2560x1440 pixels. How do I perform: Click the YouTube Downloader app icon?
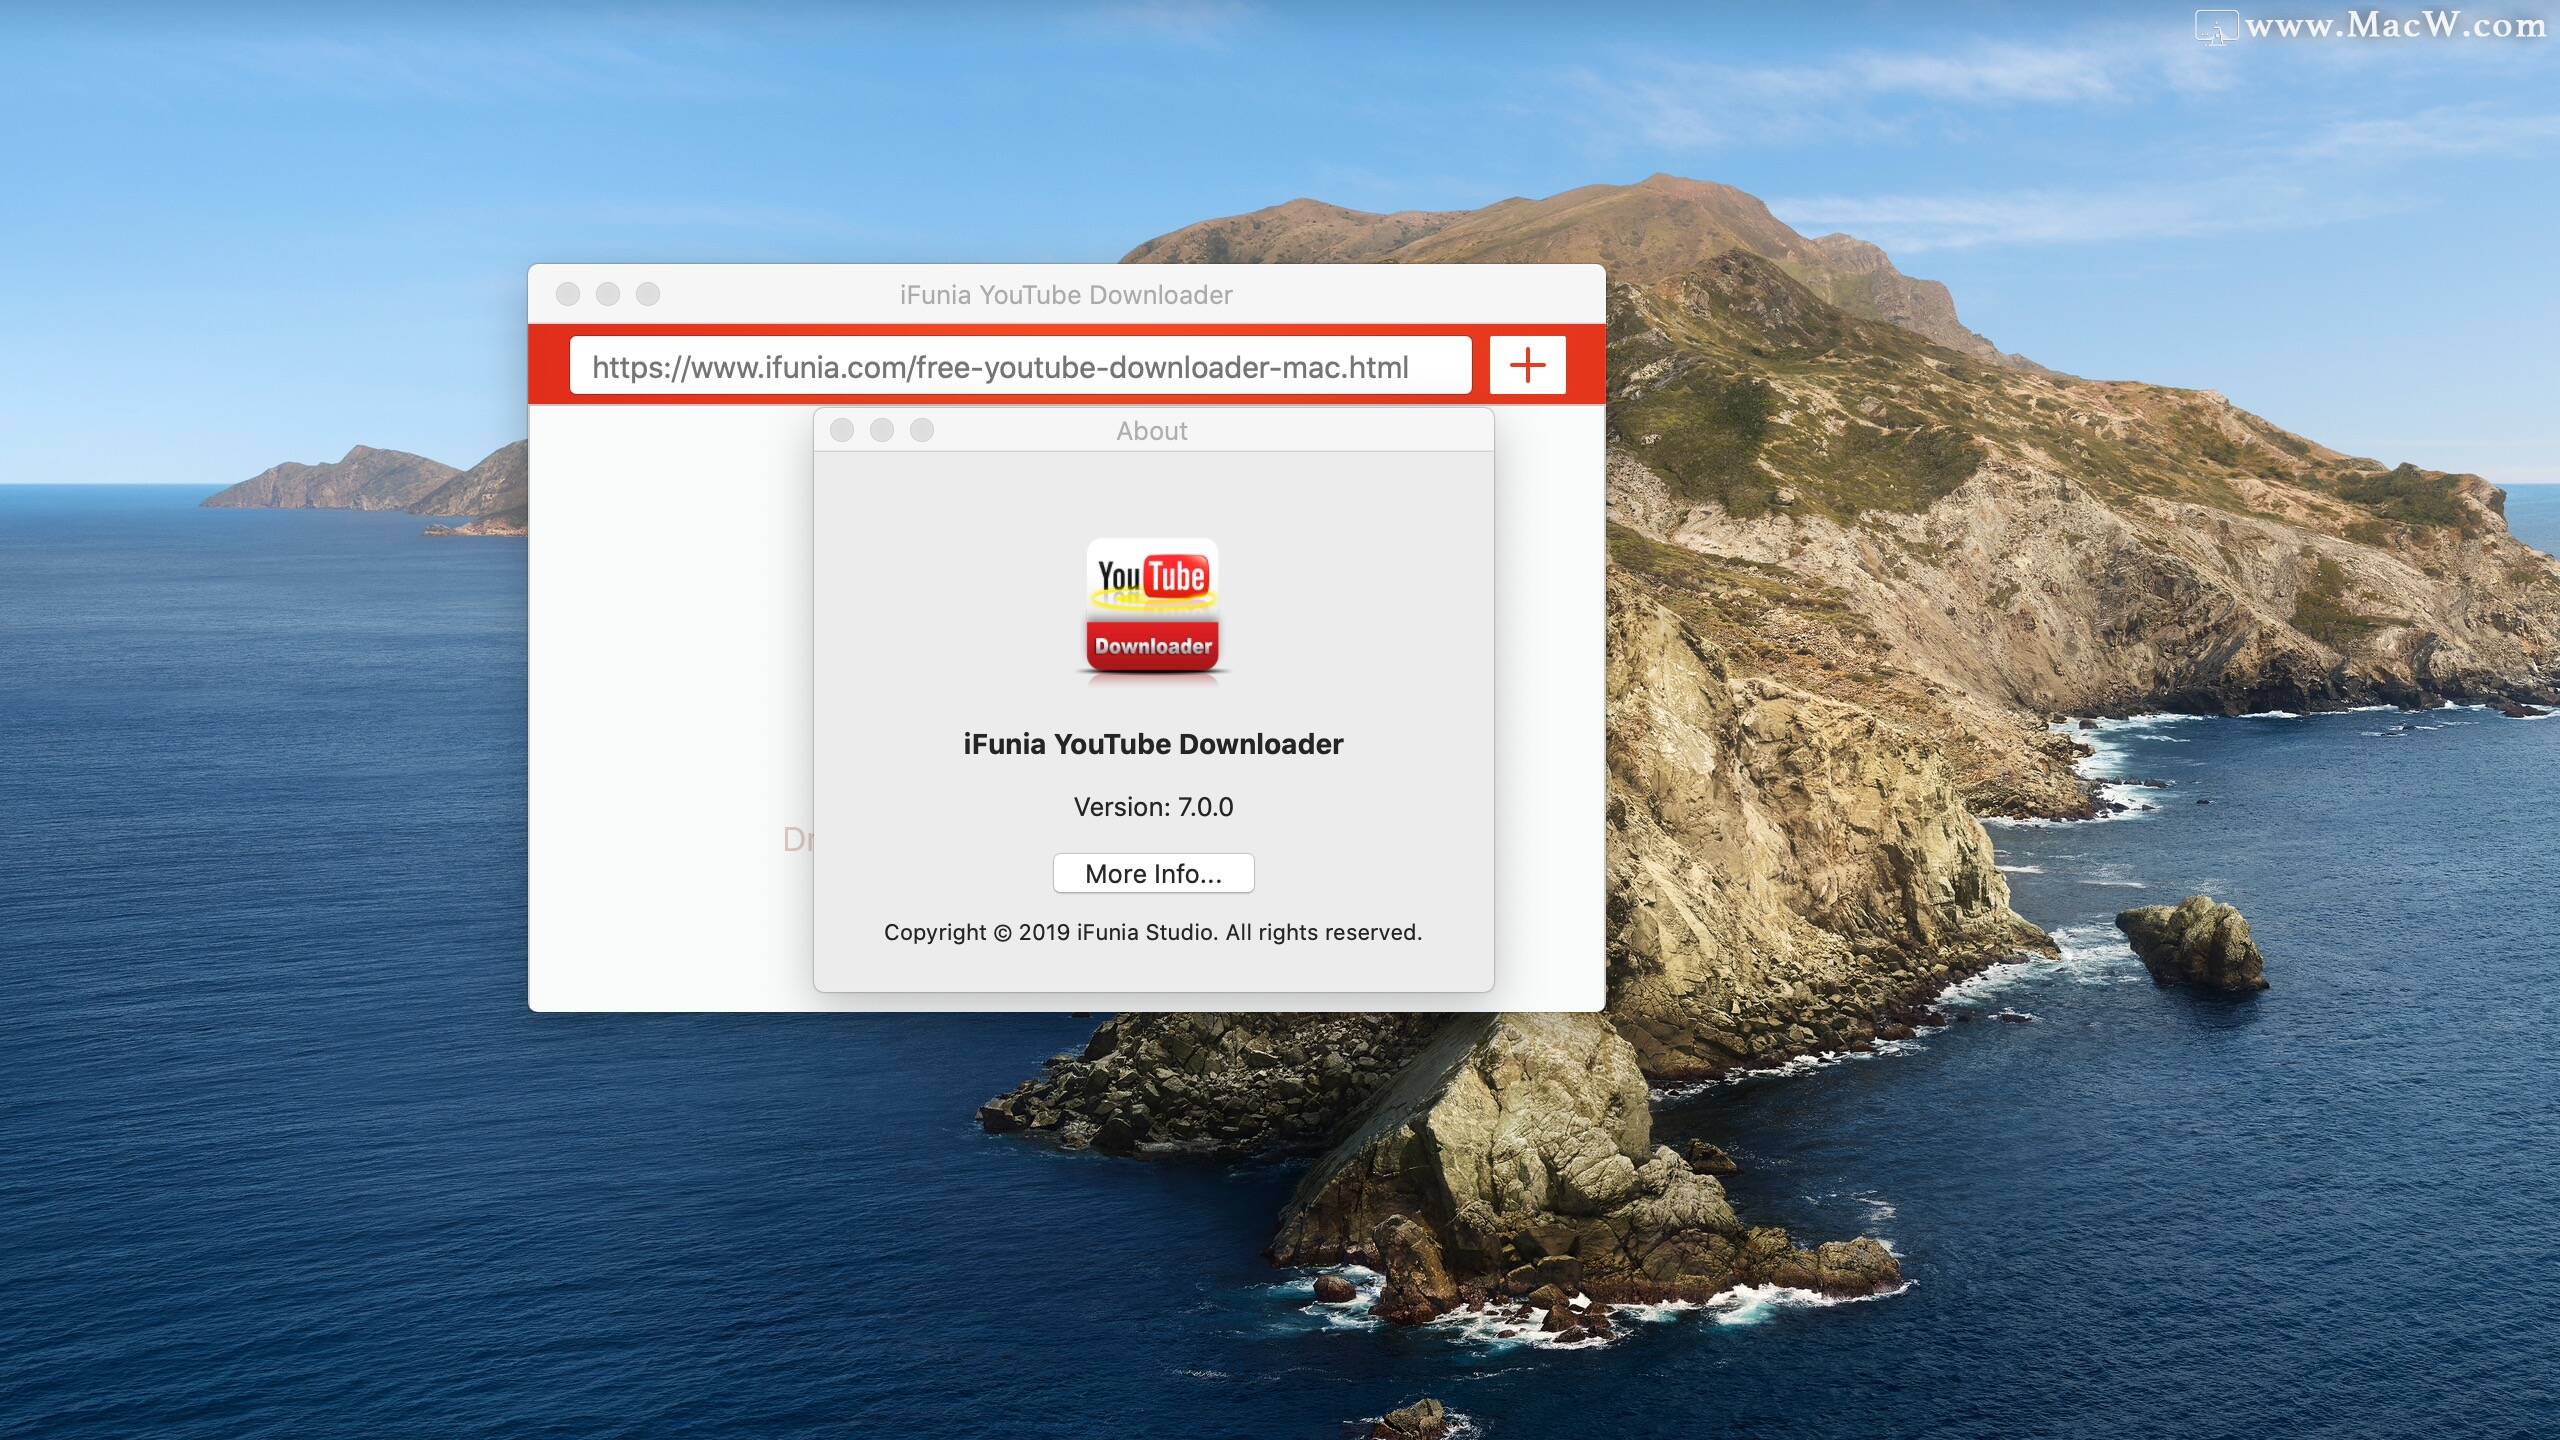[x=1153, y=608]
